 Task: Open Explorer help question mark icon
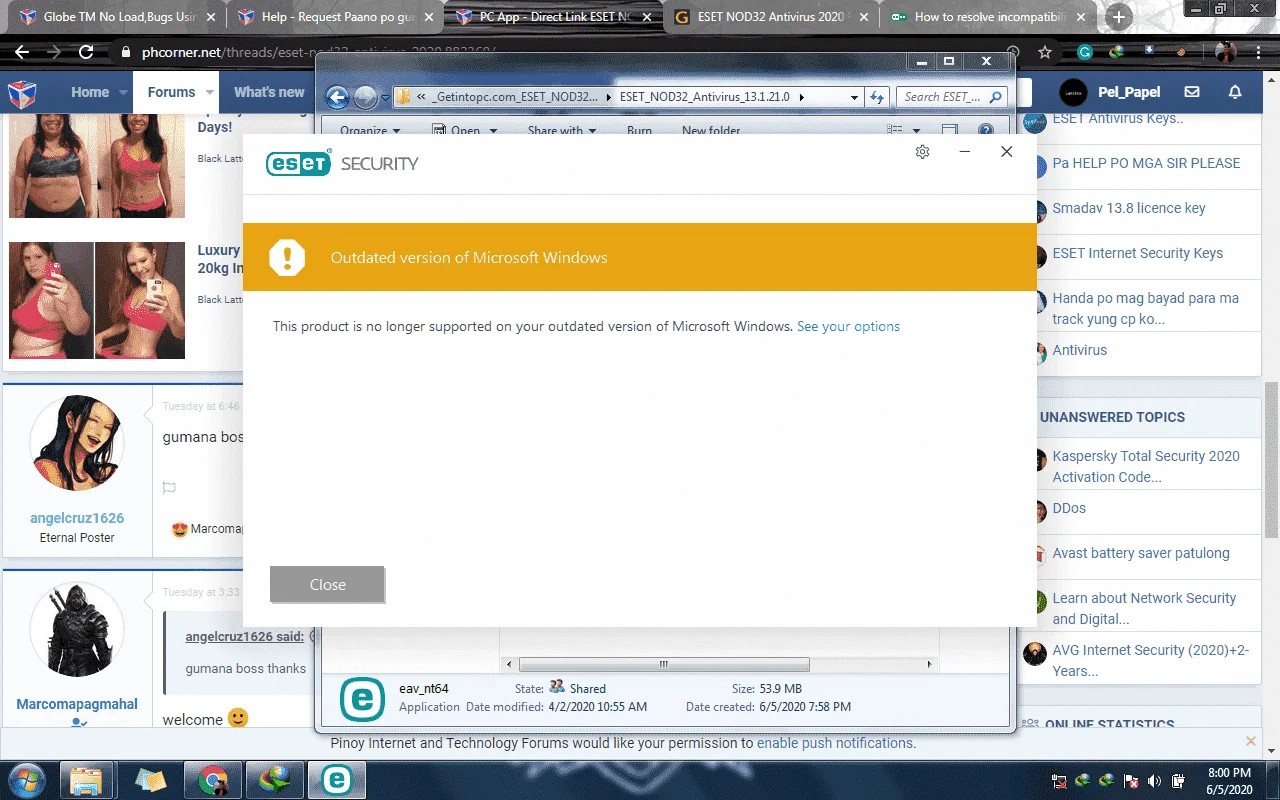click(x=985, y=130)
